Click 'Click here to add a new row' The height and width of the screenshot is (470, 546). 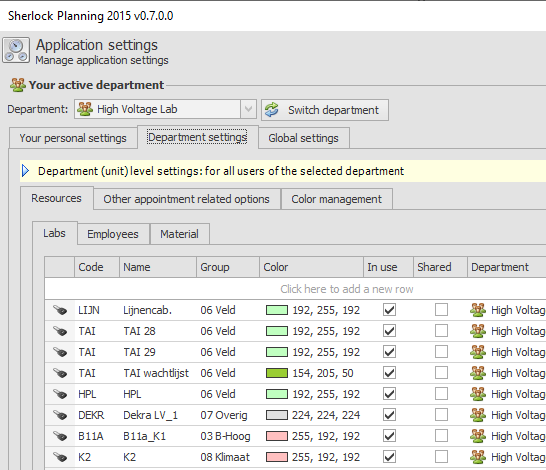tap(347, 289)
